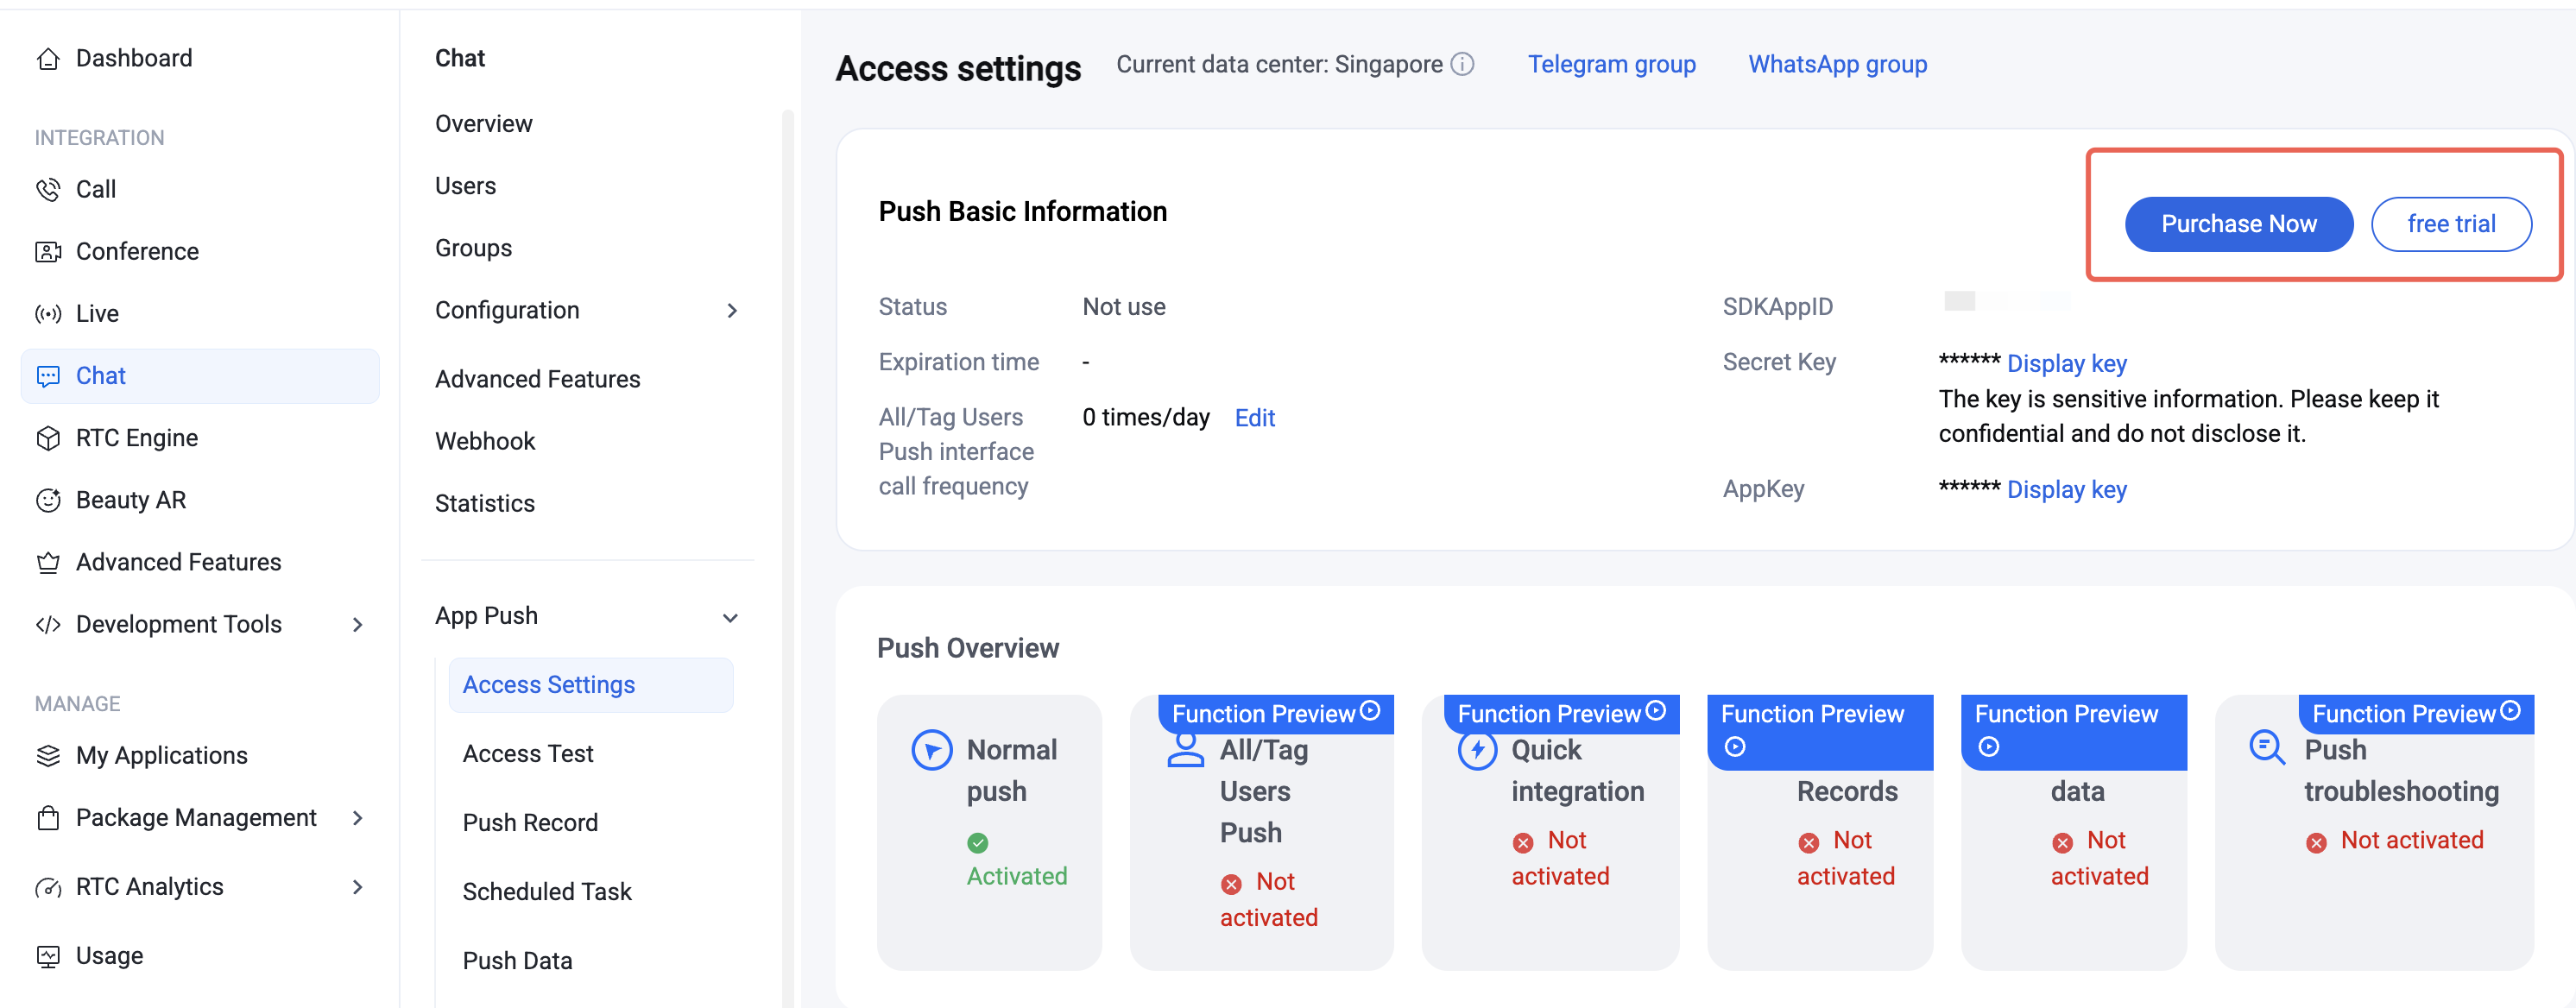Expand the Package Management menu

point(357,818)
